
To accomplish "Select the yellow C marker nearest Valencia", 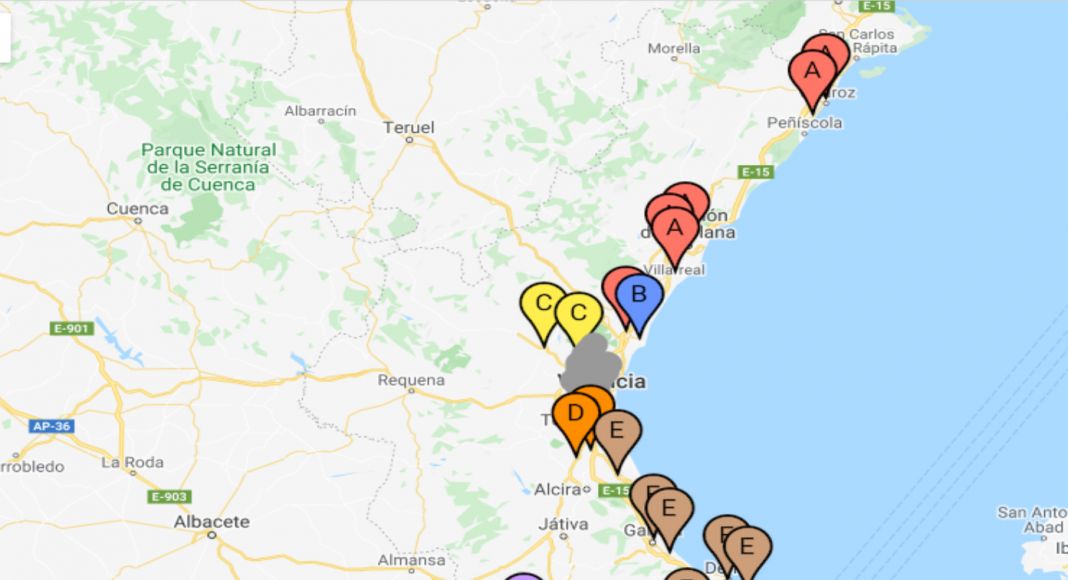I will (579, 317).
